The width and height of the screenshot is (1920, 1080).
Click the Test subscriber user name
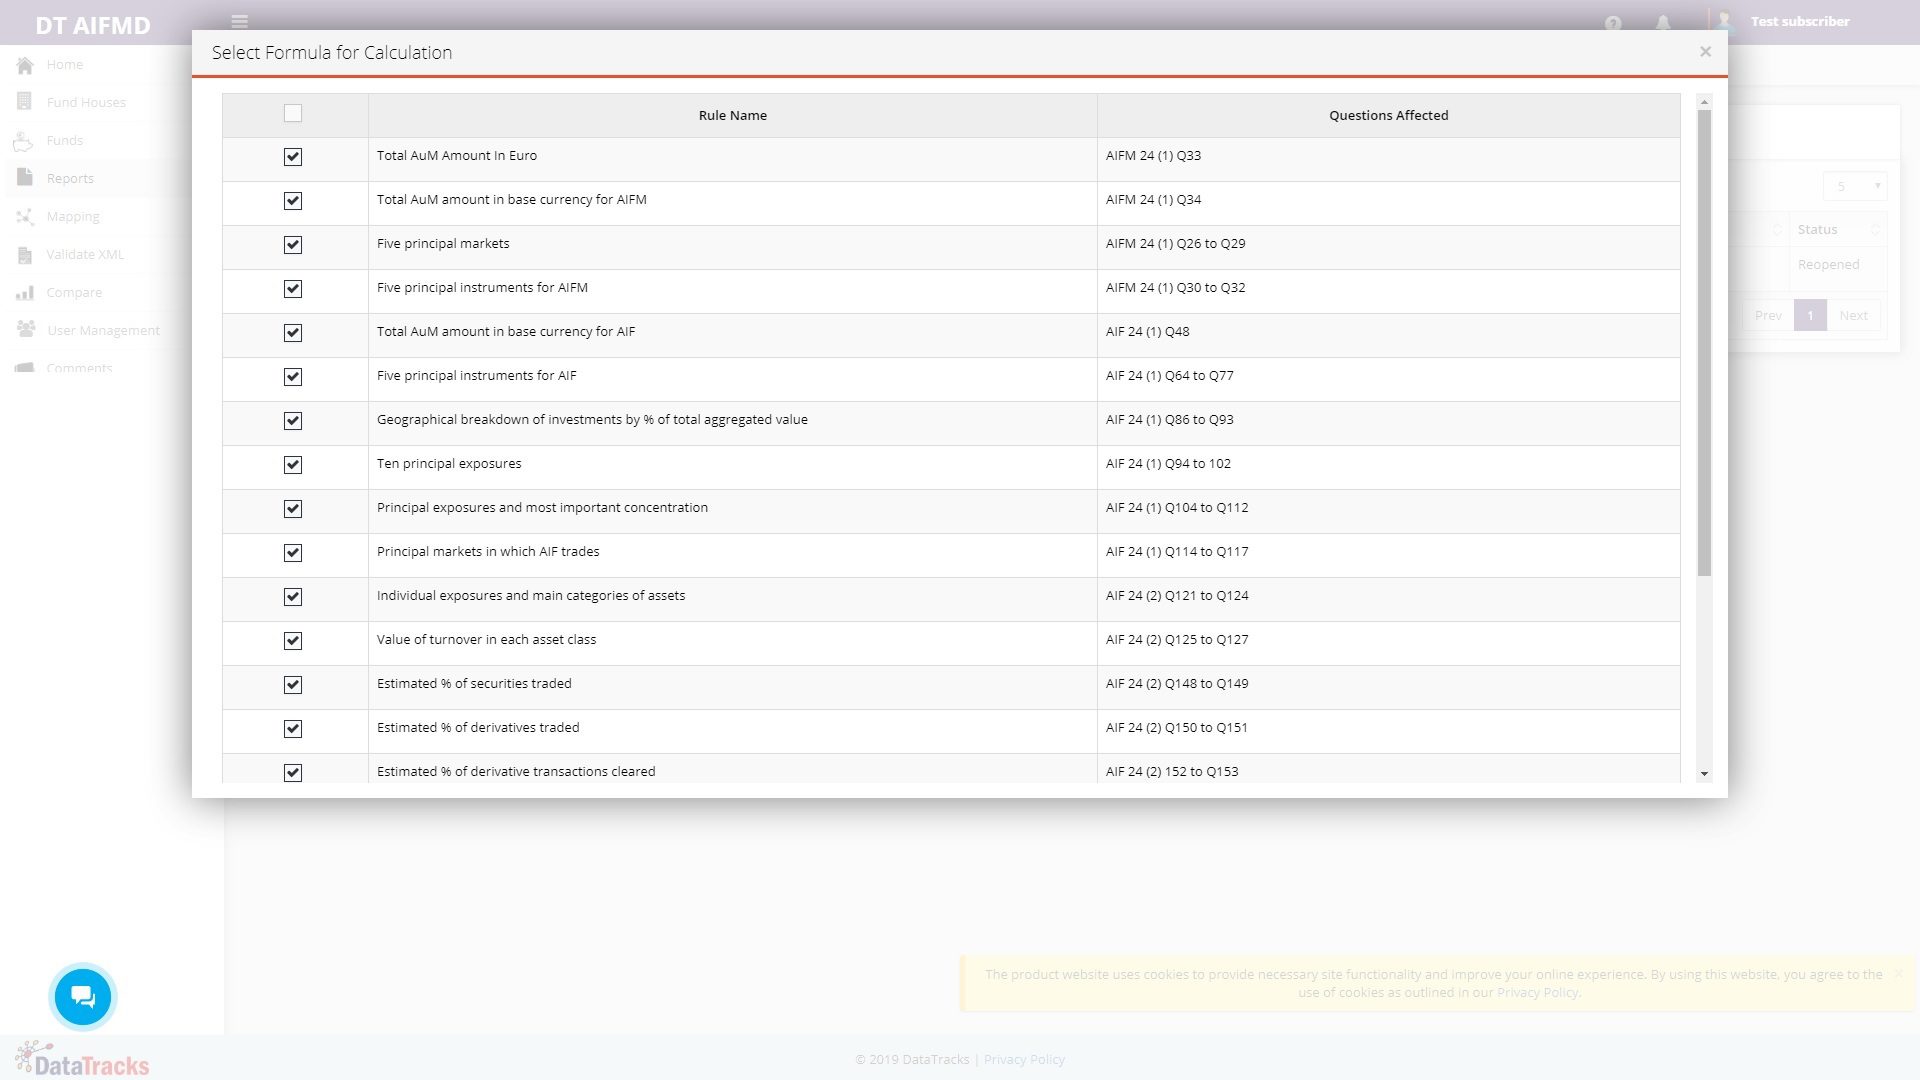point(1800,22)
